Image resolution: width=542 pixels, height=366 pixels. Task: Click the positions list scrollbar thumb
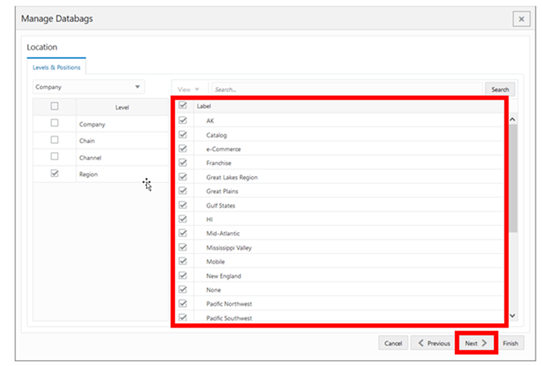tap(513, 178)
